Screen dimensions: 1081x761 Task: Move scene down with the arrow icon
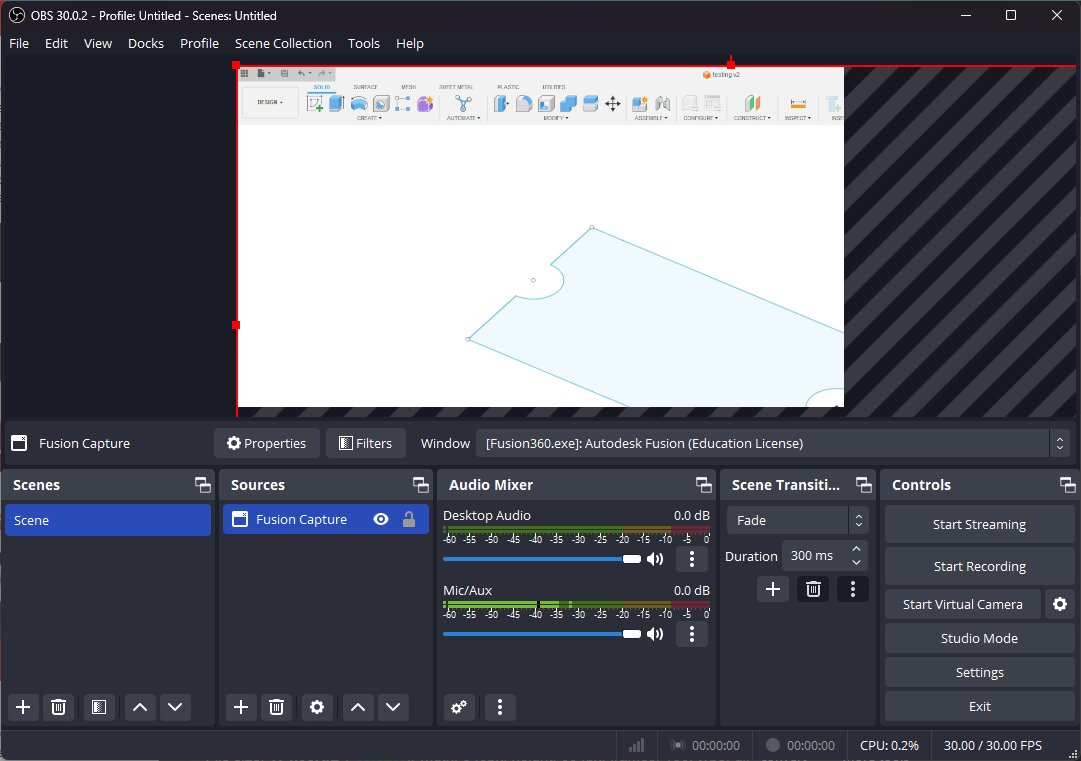click(175, 707)
